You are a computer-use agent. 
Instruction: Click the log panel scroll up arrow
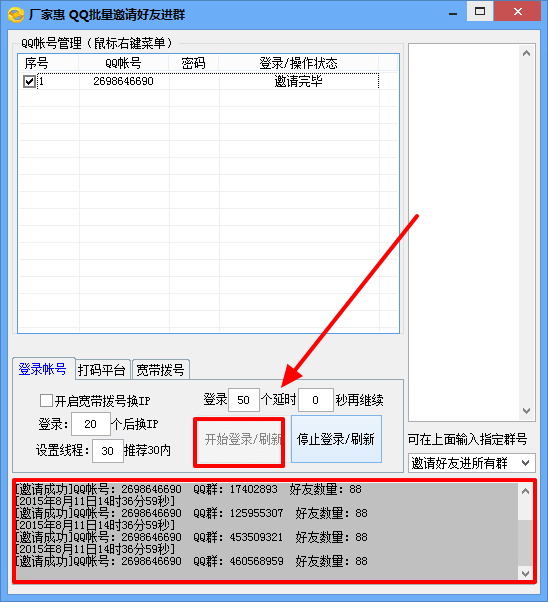525,491
